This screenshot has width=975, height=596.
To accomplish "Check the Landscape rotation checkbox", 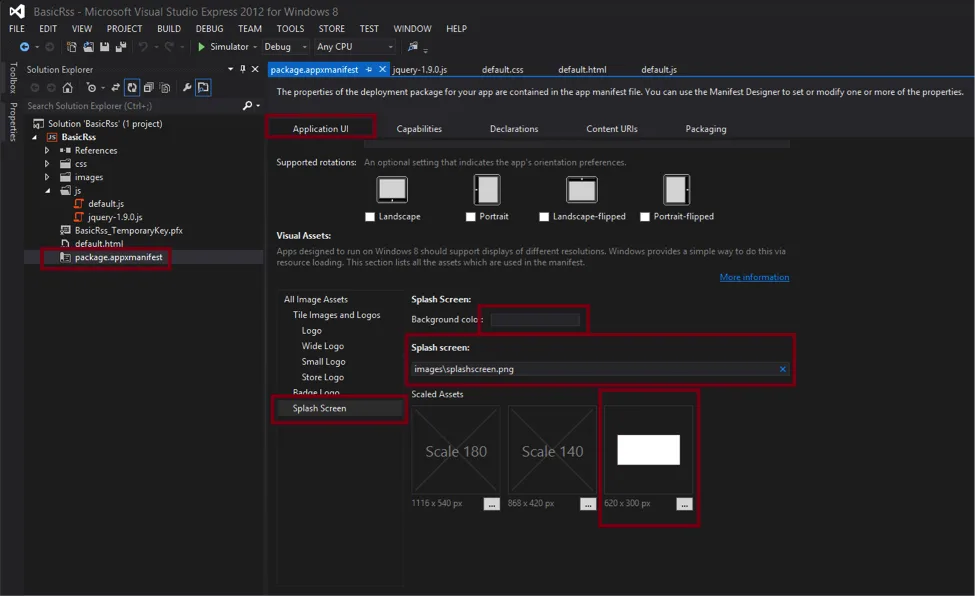I will point(370,217).
